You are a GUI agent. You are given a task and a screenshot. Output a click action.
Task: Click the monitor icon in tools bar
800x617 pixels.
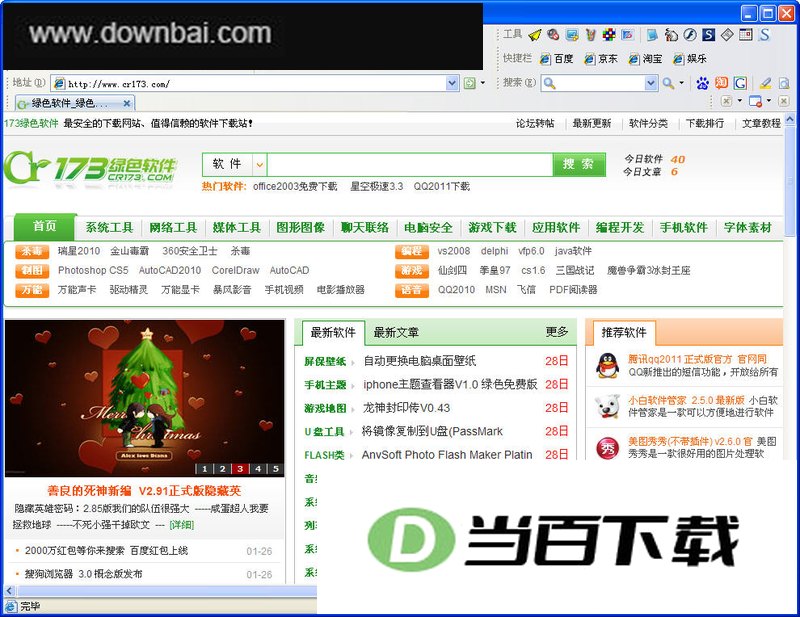tap(571, 35)
